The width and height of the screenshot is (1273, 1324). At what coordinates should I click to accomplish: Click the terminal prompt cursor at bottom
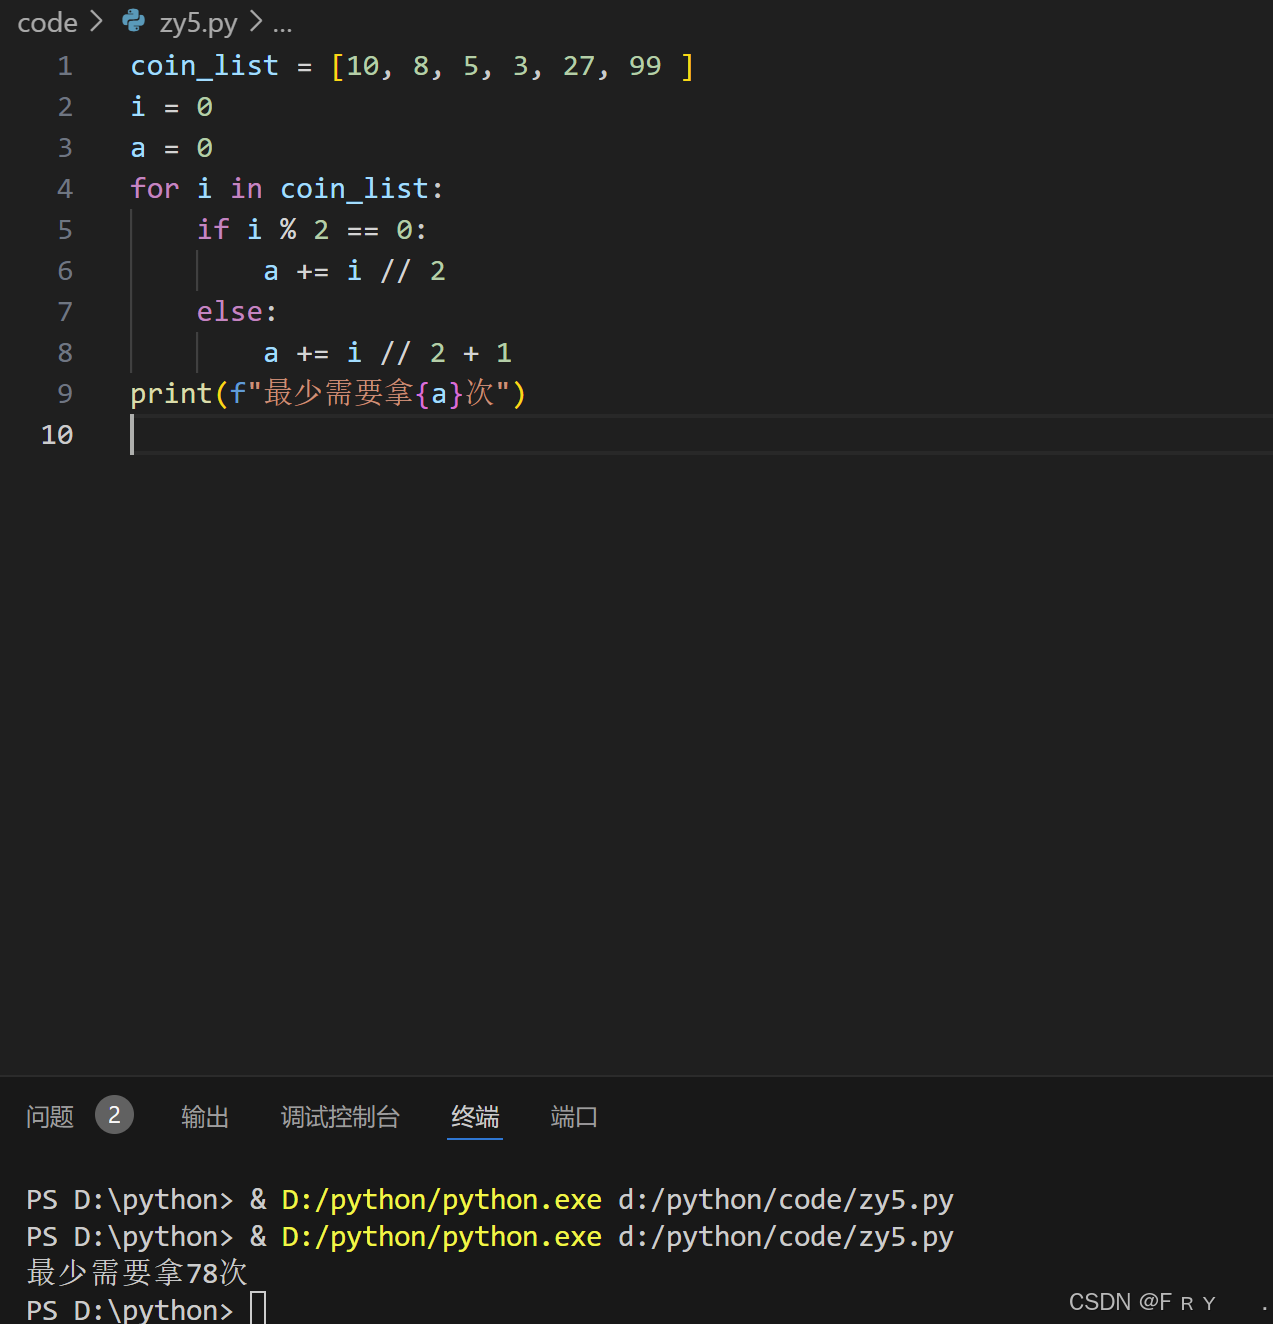click(x=258, y=1308)
